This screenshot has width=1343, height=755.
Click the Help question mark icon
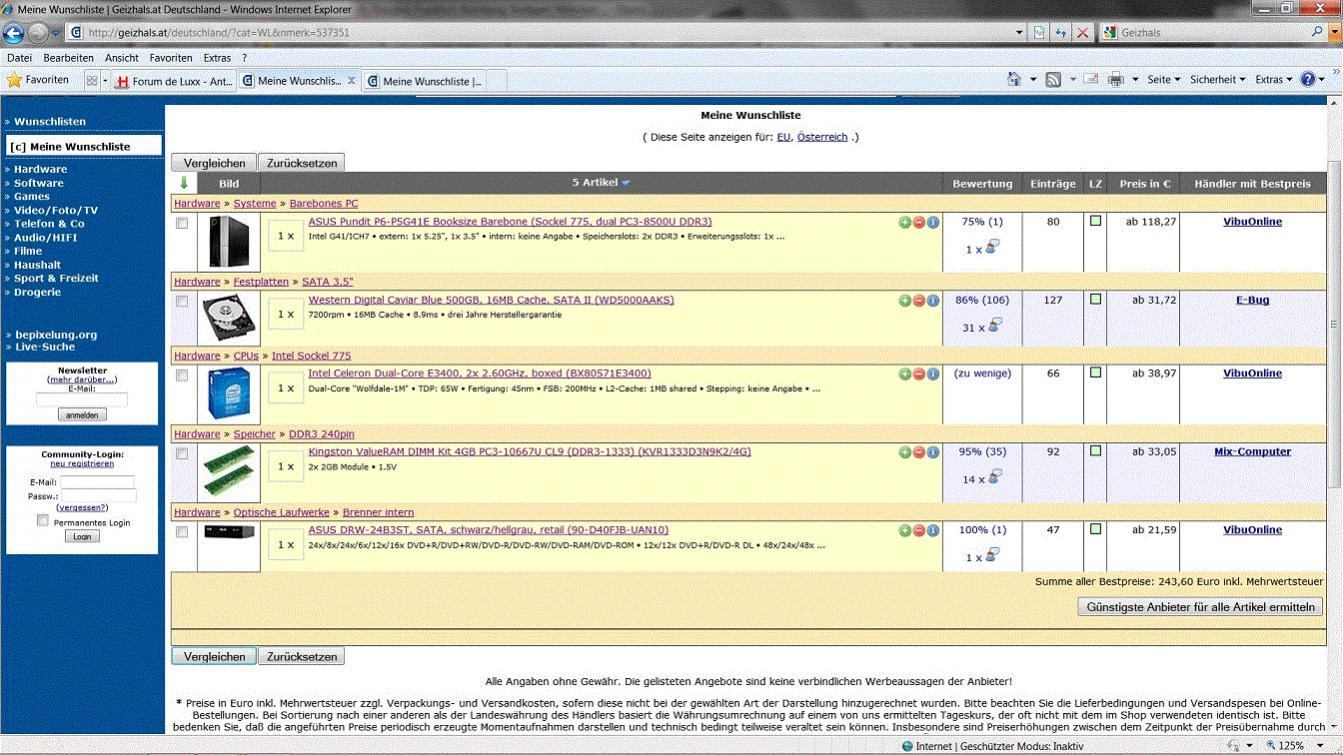(1307, 80)
